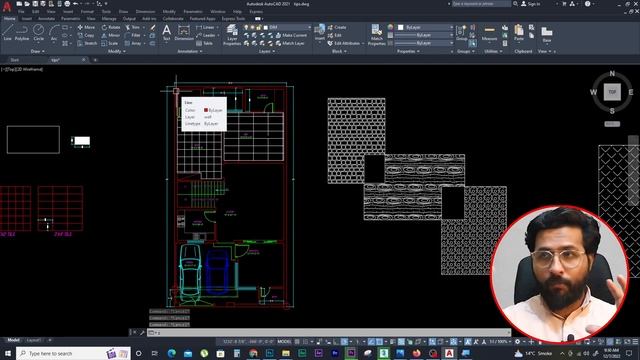Click the TOP face of the ViewCube
The height and width of the screenshot is (360, 640).
click(612, 92)
